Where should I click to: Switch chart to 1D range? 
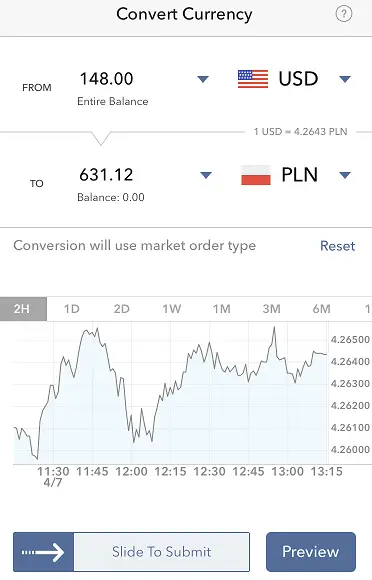click(x=72, y=309)
